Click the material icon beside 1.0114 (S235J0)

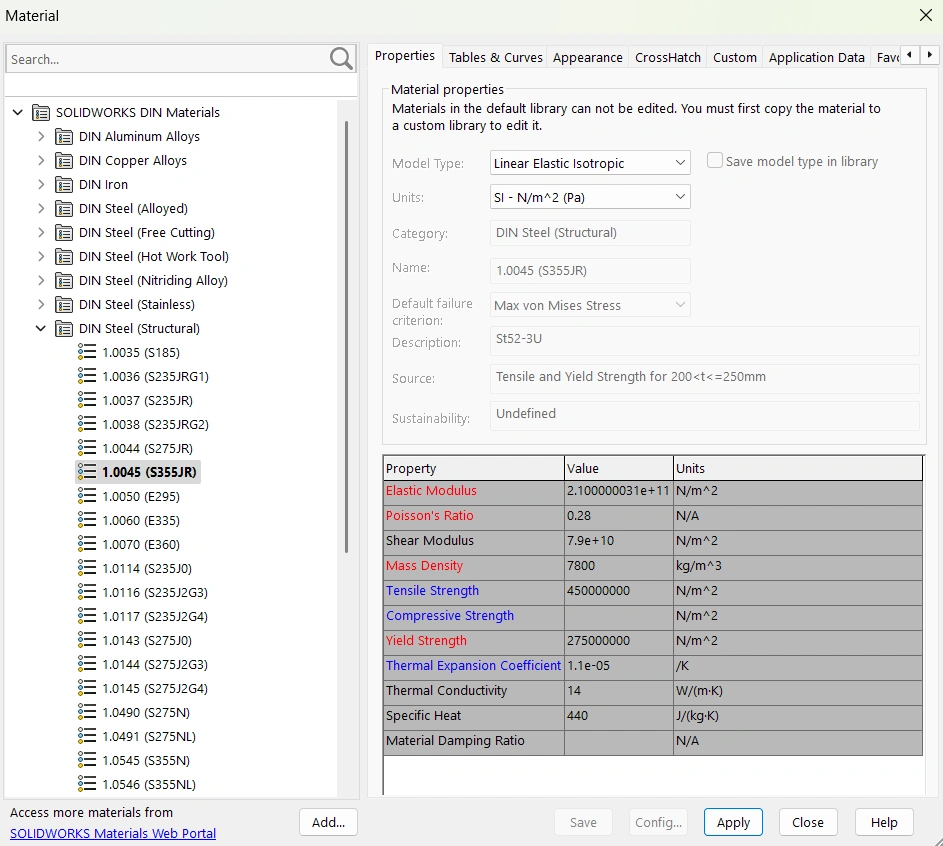click(87, 568)
